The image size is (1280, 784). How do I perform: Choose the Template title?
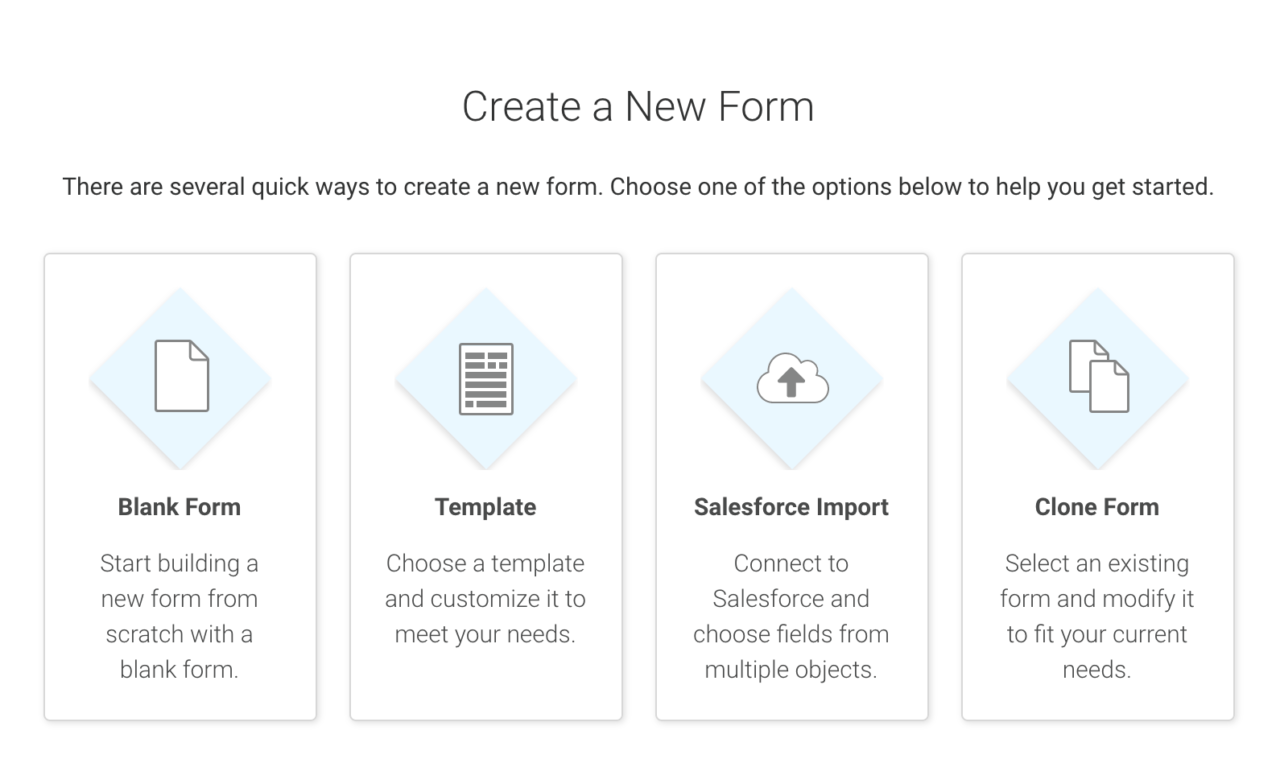[x=486, y=507]
